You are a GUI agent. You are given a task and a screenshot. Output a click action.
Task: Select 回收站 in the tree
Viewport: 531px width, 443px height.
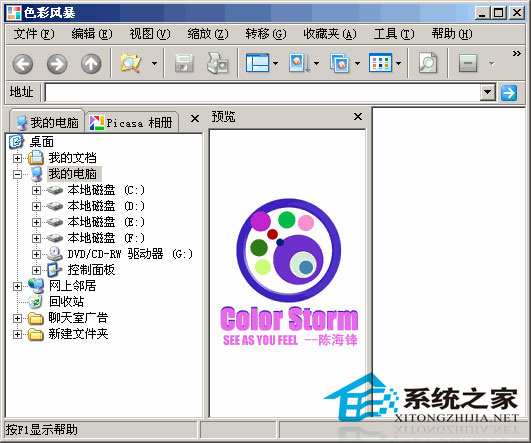66,301
